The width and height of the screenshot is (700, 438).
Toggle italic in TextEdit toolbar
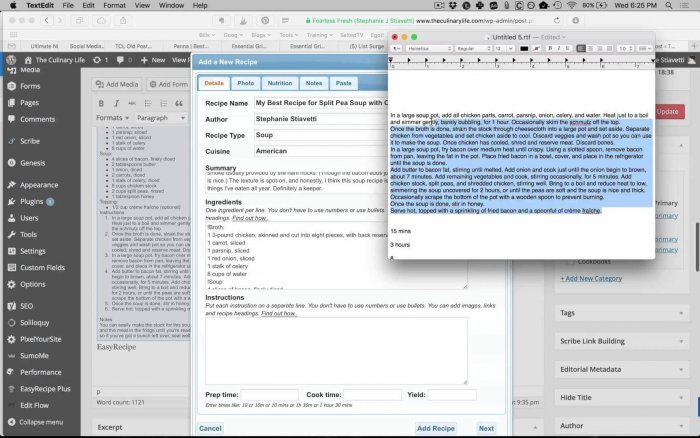pyautogui.click(x=558, y=48)
